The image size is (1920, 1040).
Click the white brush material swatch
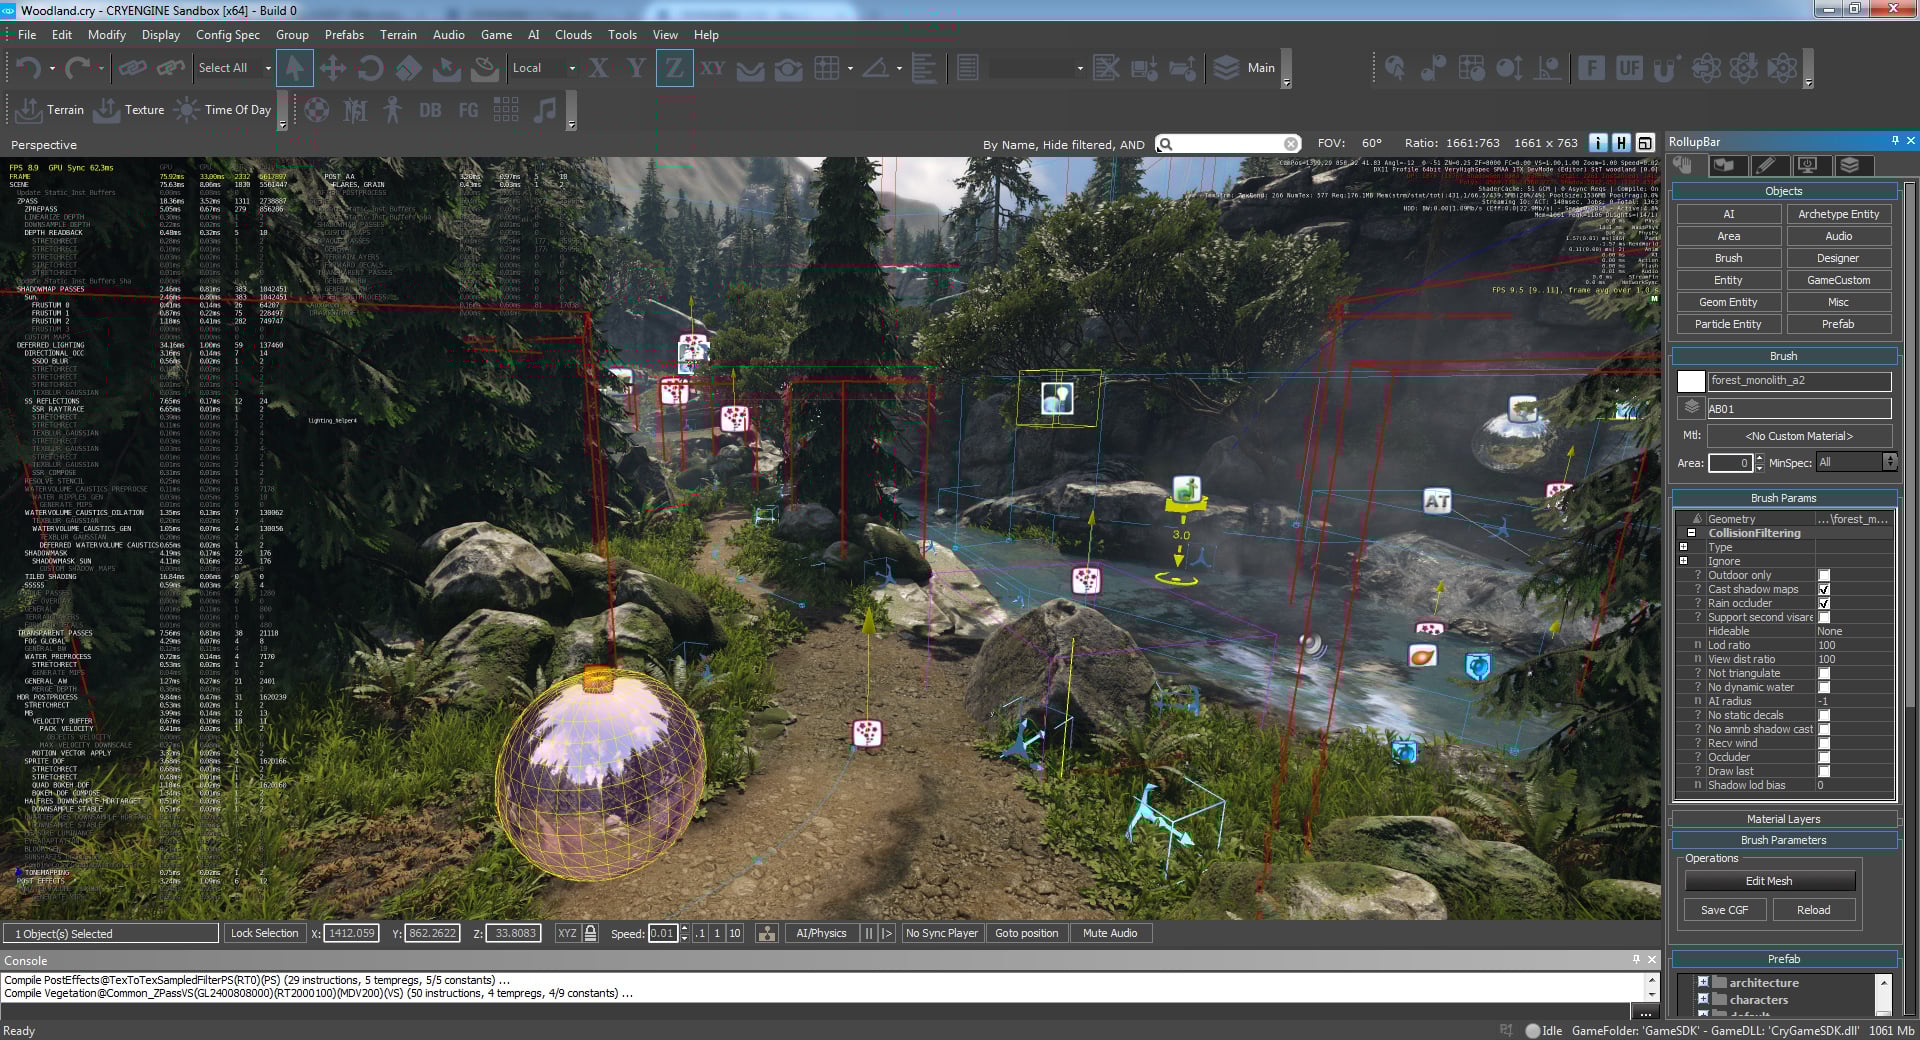pyautogui.click(x=1691, y=380)
